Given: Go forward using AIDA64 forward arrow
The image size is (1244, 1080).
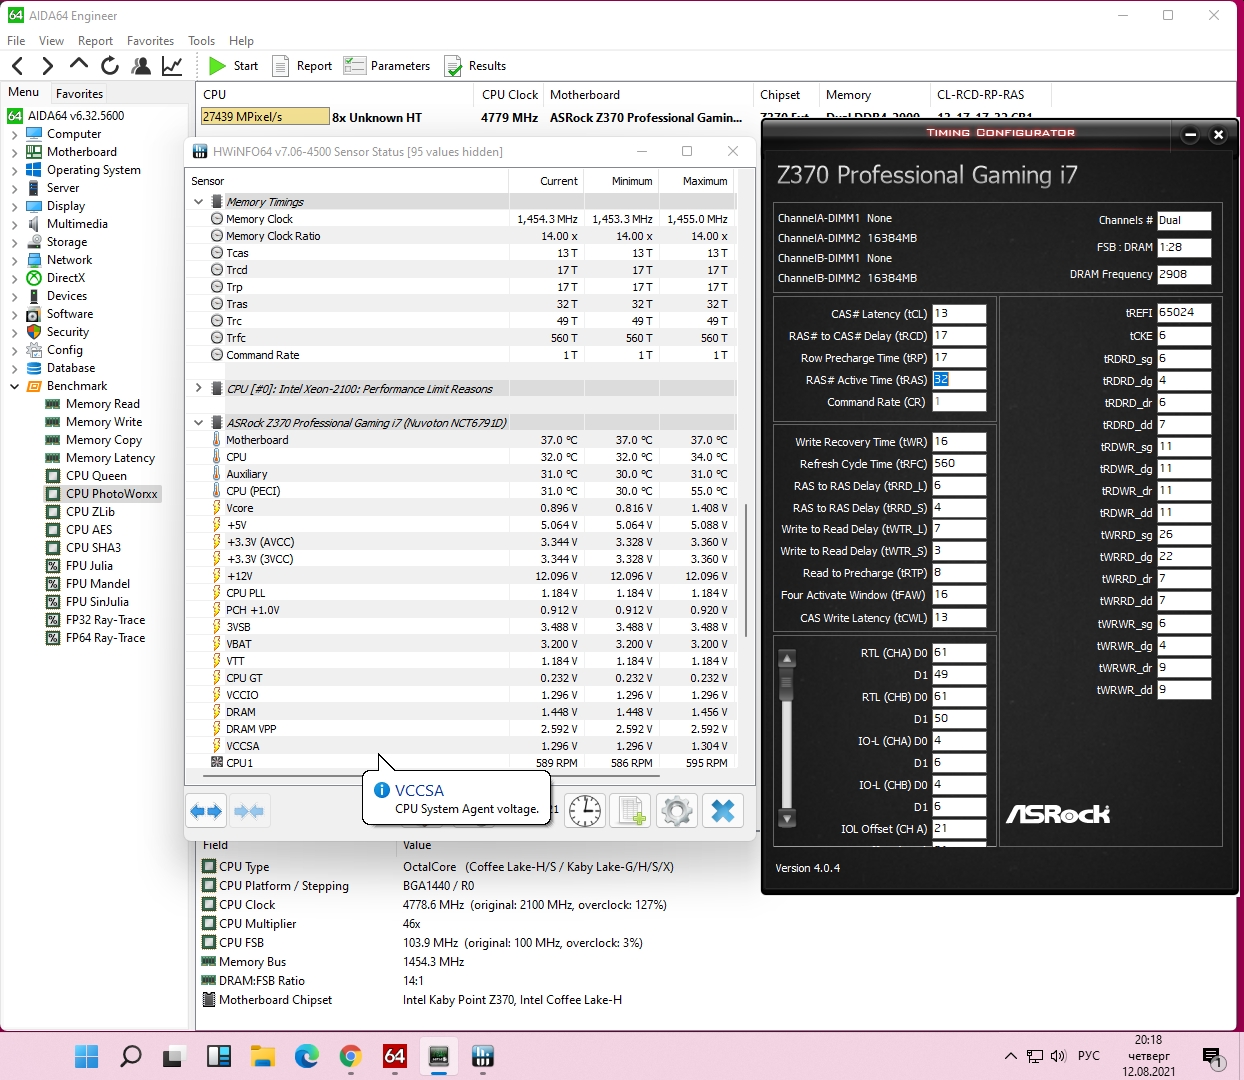Looking at the screenshot, I should point(47,66).
